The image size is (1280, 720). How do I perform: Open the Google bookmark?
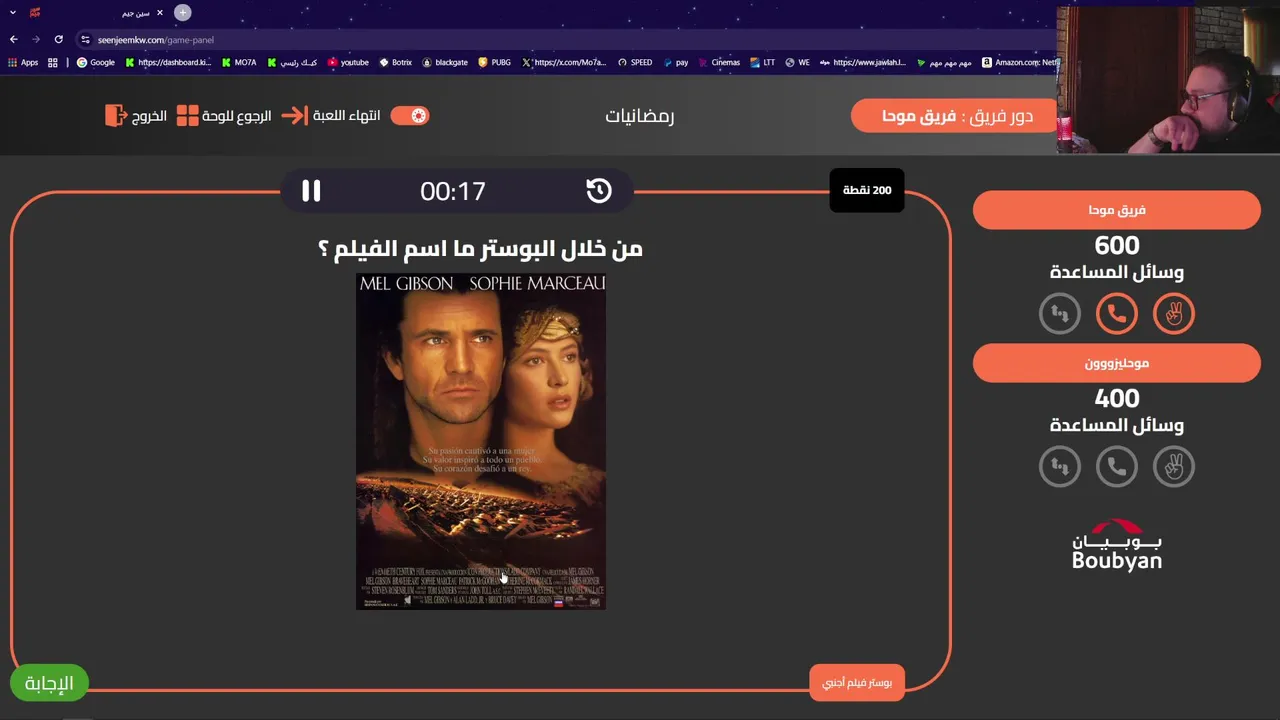click(96, 62)
